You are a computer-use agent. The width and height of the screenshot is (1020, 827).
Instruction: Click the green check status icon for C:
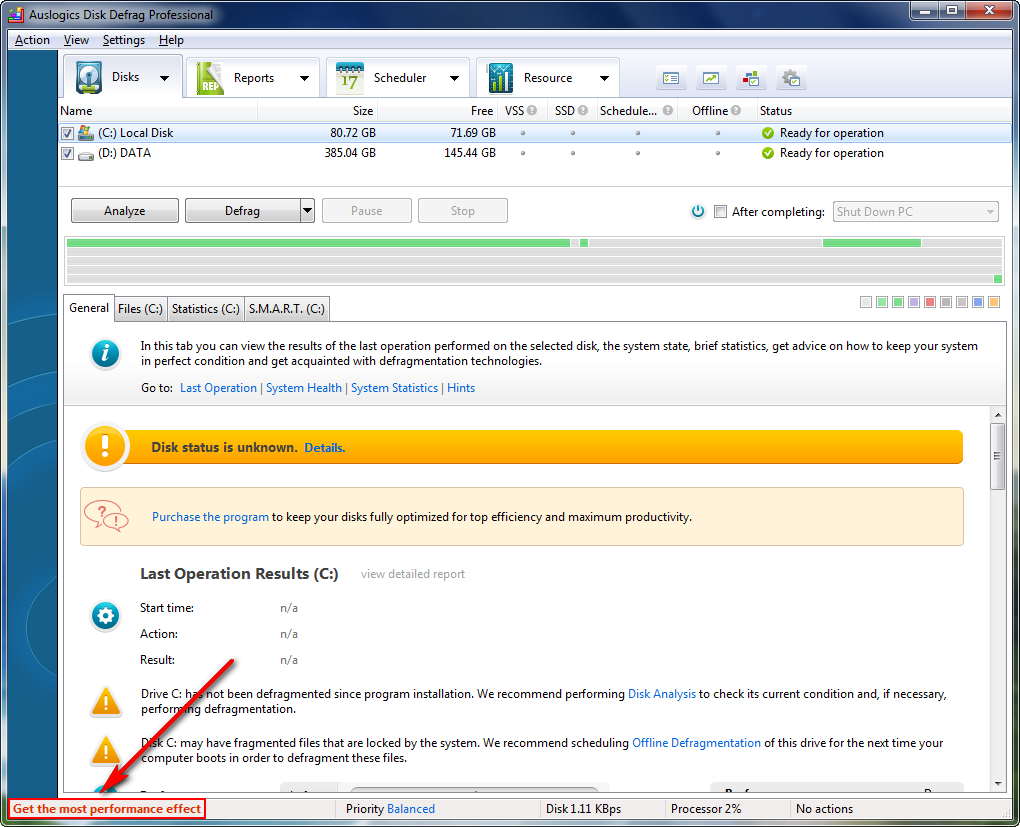coord(768,133)
